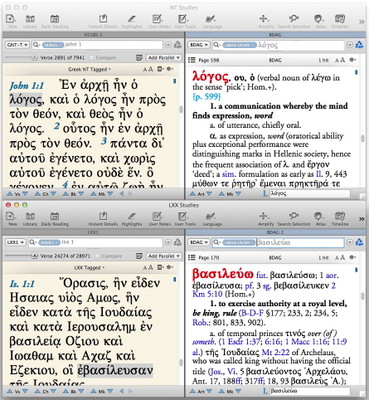Open Daily Reading in NT Studies toolbar
The image size is (369, 400).
(55, 22)
